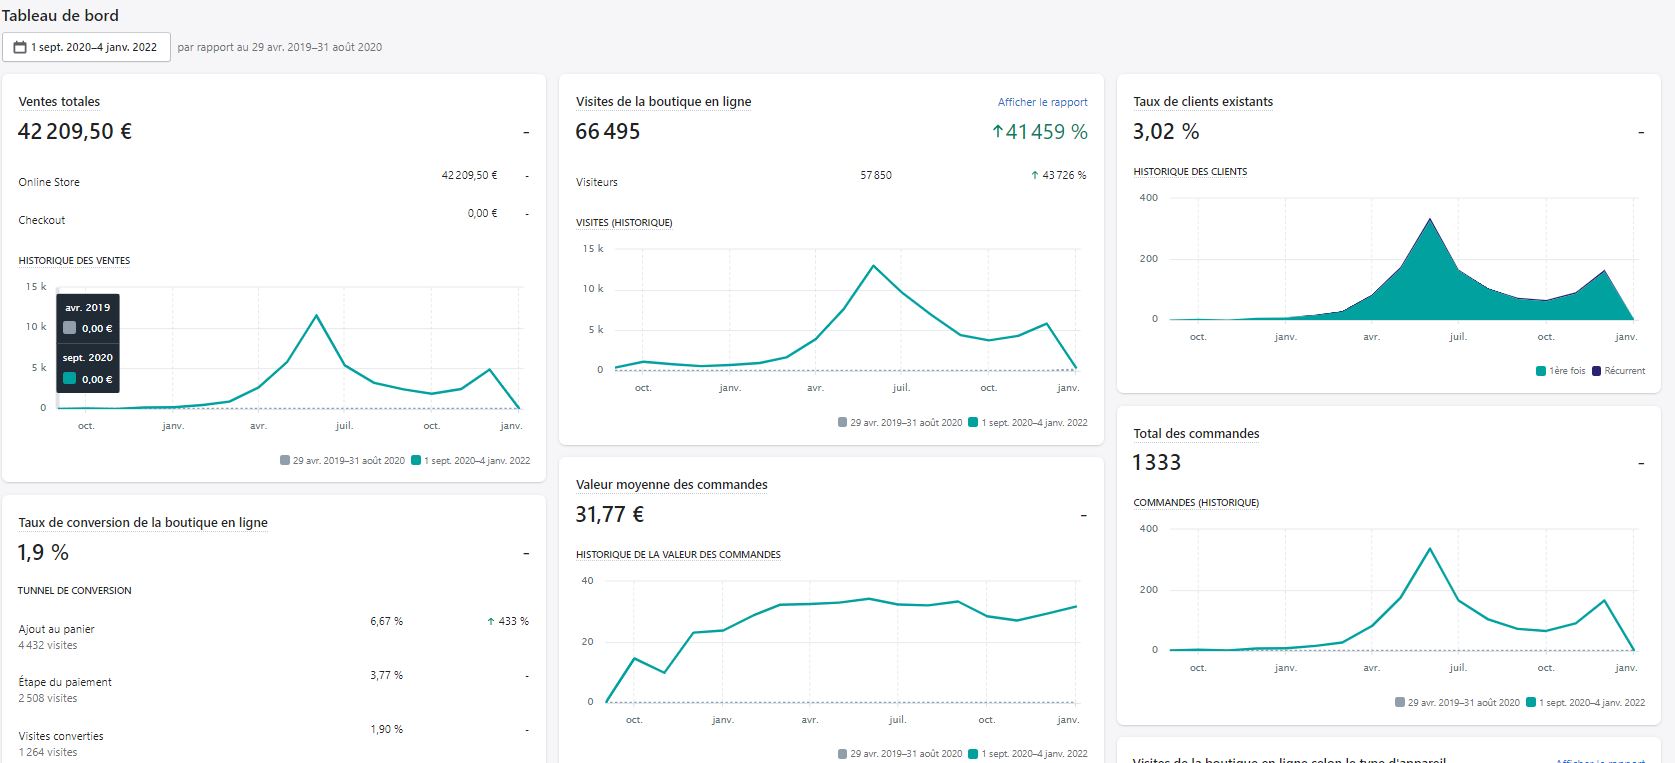Click the 6,67 % add-to-cart rate
The width and height of the screenshot is (1675, 763).
pos(386,621)
